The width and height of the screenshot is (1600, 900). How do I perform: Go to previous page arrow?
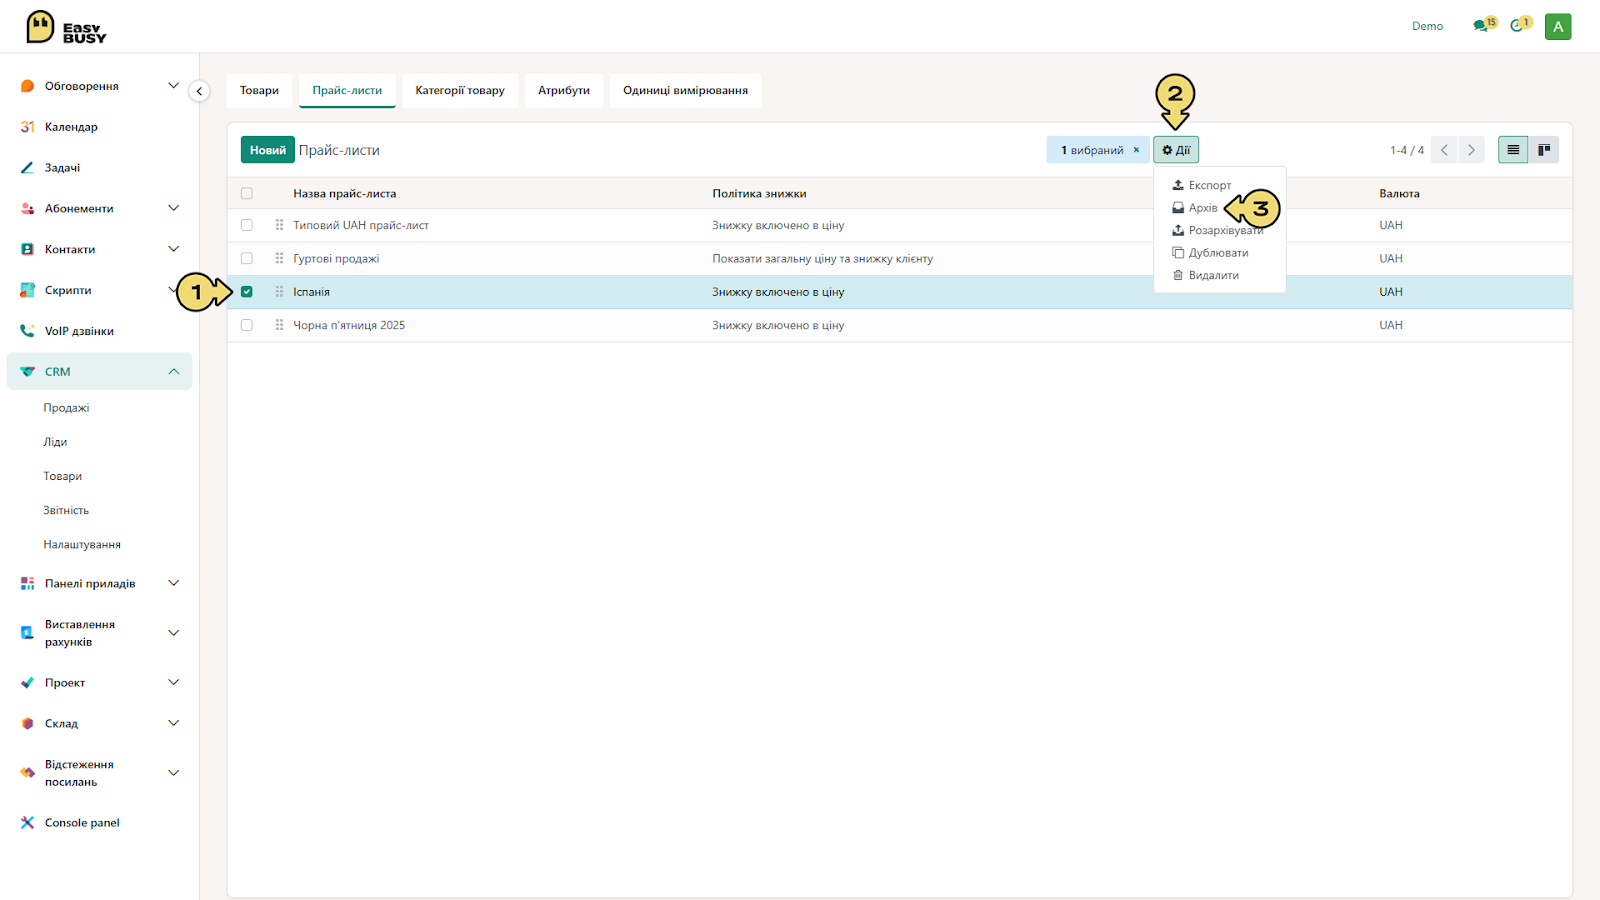[x=1444, y=150]
